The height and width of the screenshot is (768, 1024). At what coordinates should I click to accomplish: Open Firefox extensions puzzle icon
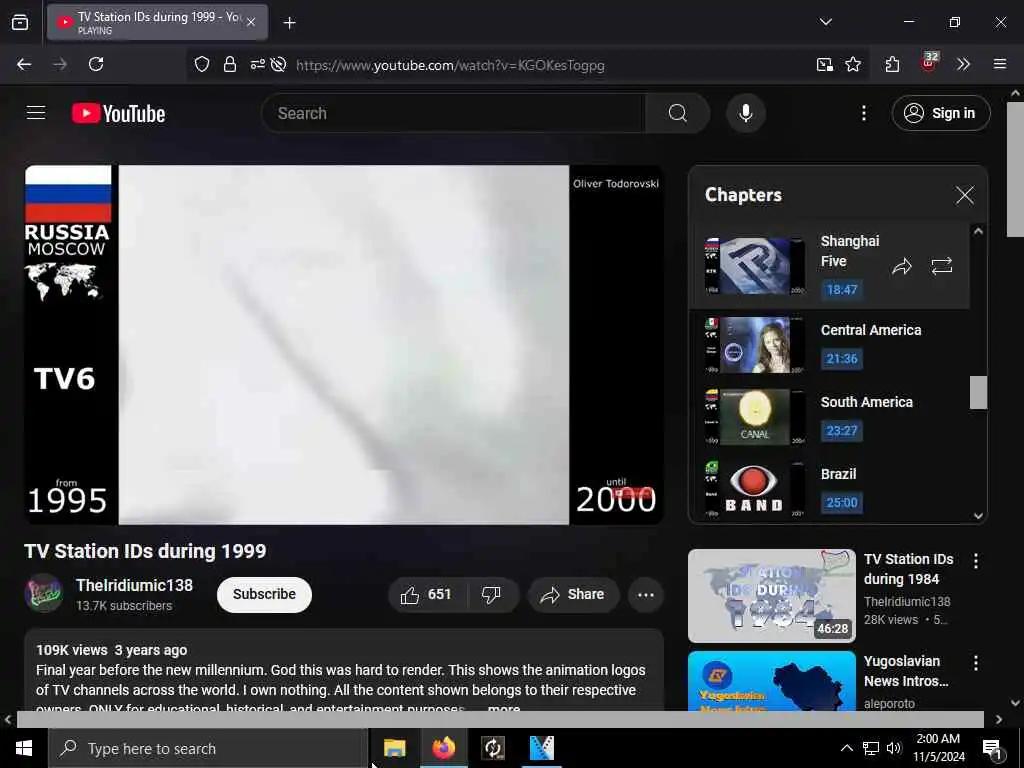pyautogui.click(x=891, y=64)
